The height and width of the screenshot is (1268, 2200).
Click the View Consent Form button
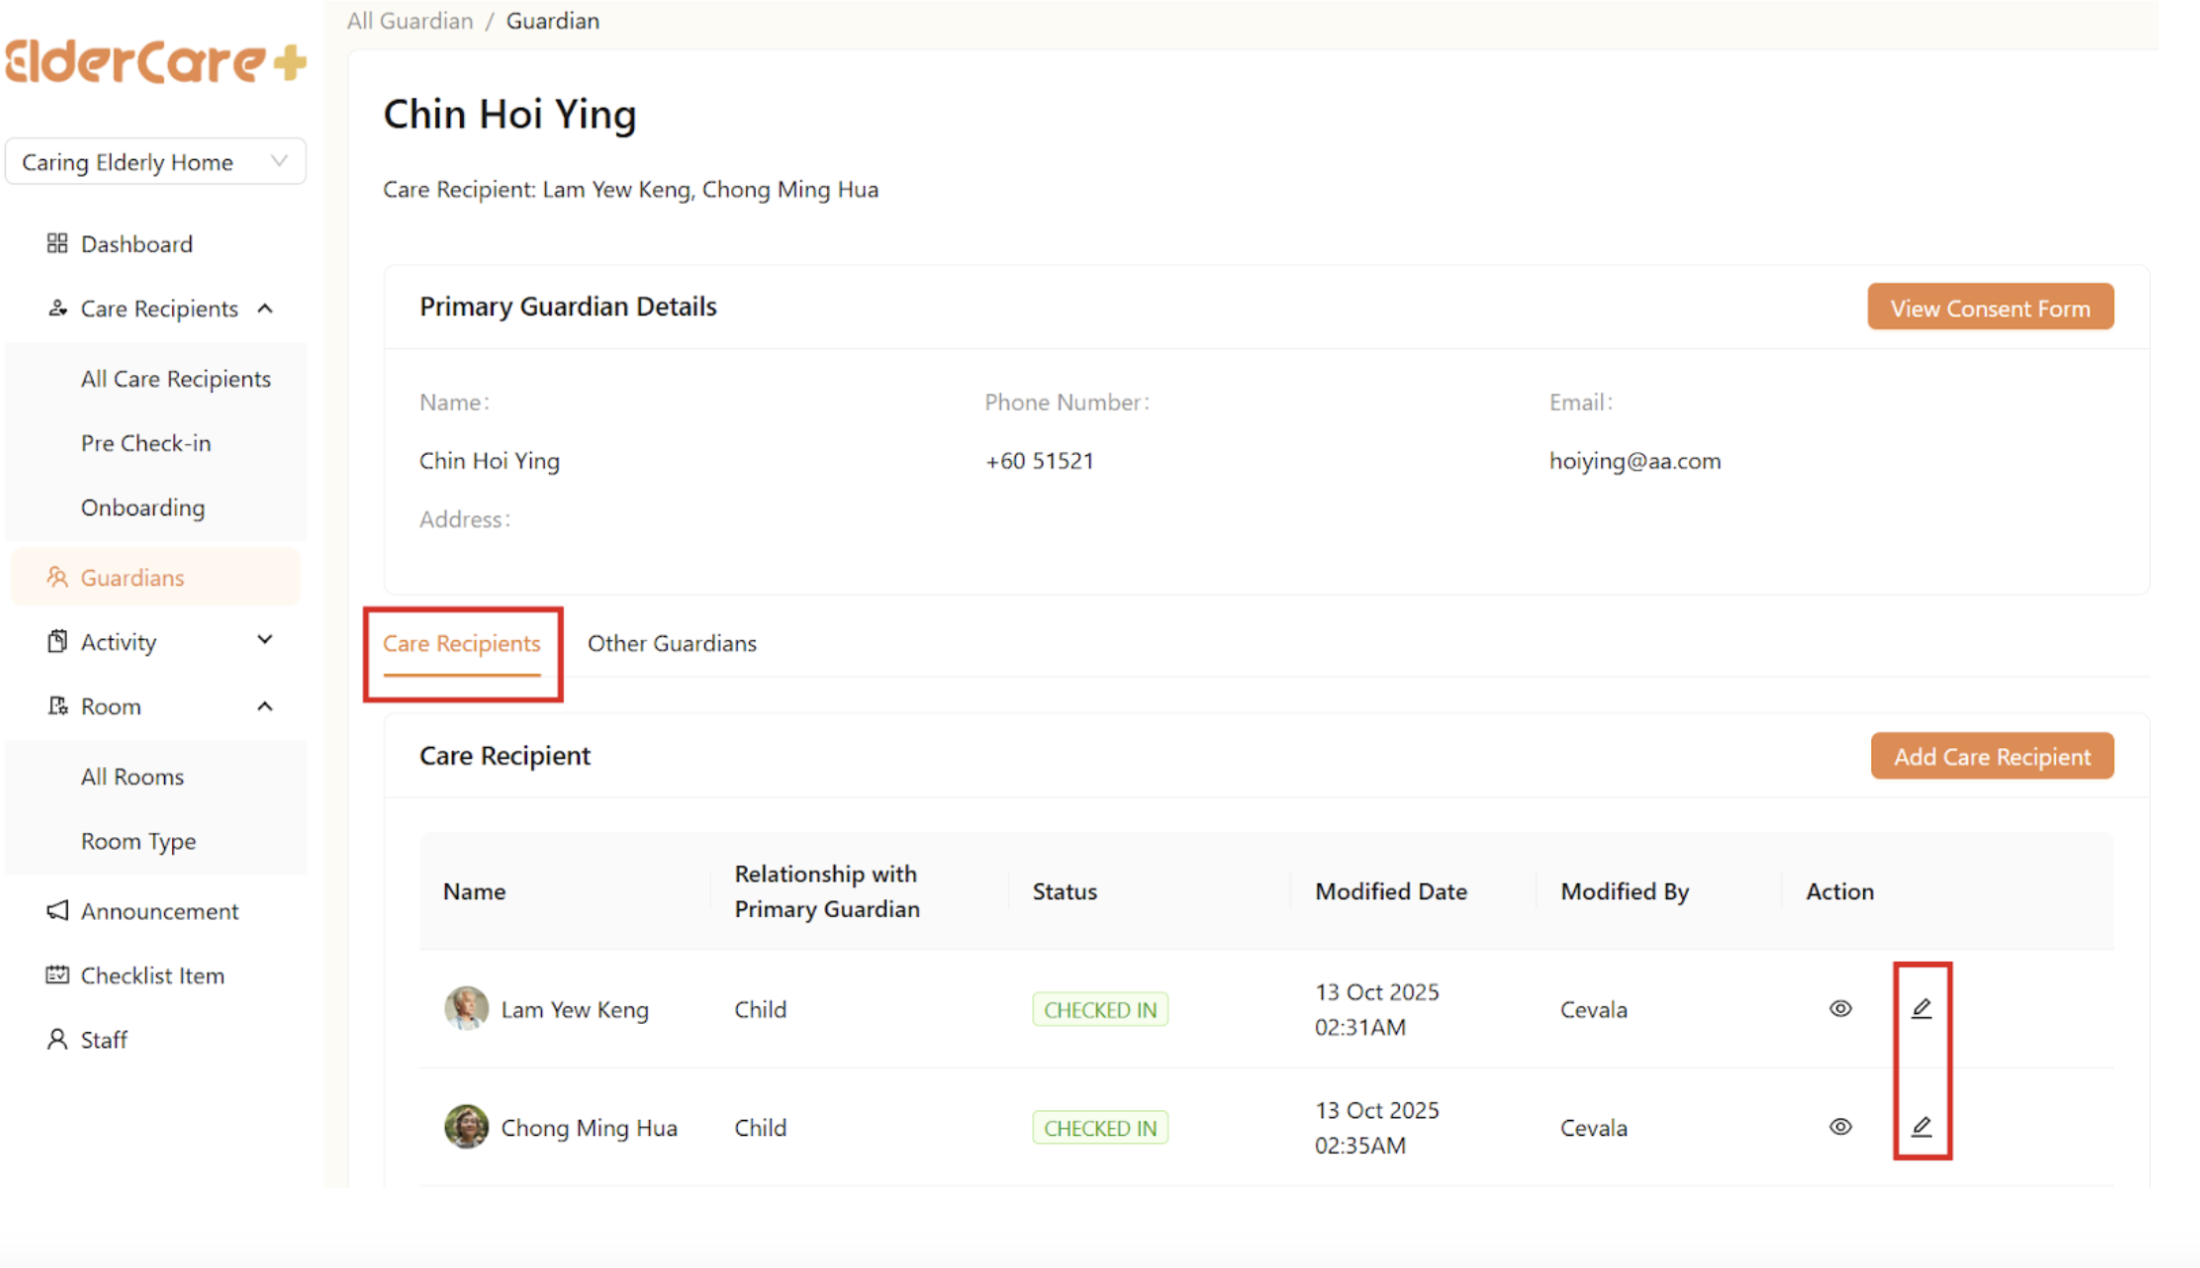(x=1989, y=307)
